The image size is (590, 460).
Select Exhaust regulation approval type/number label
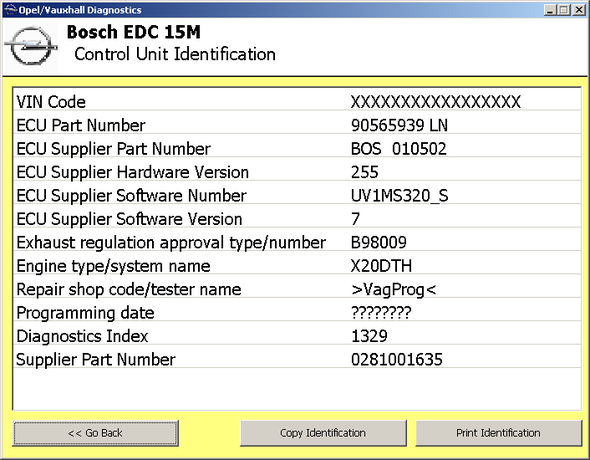pos(171,243)
